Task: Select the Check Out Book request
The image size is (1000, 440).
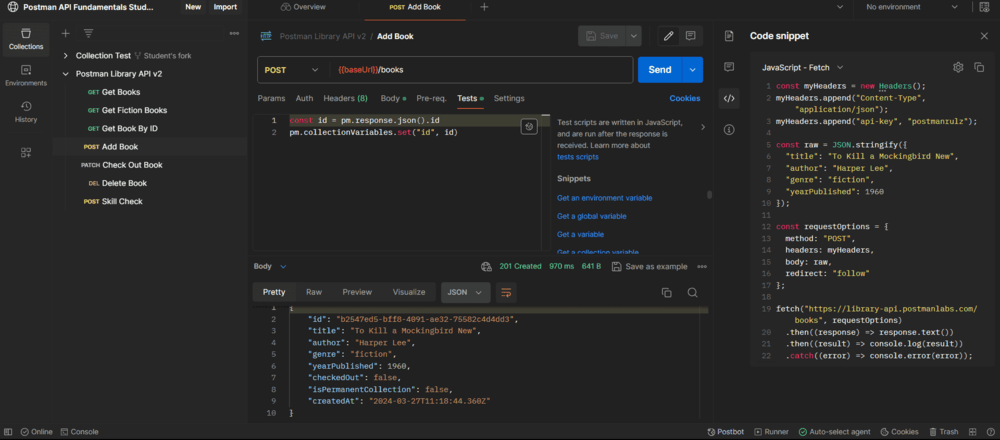Action: (132, 165)
